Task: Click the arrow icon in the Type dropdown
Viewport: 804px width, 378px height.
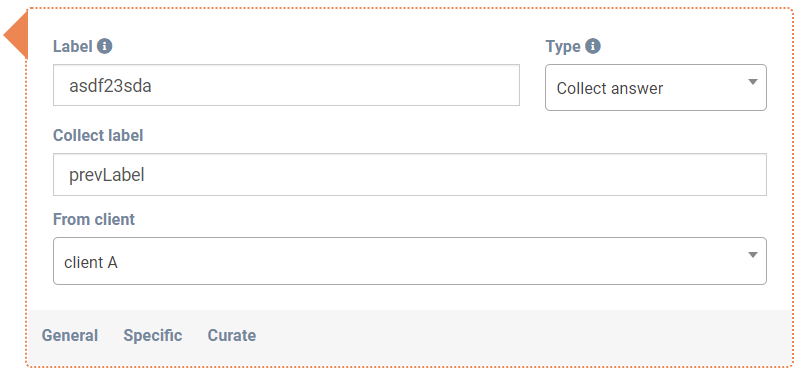Action: tap(753, 82)
